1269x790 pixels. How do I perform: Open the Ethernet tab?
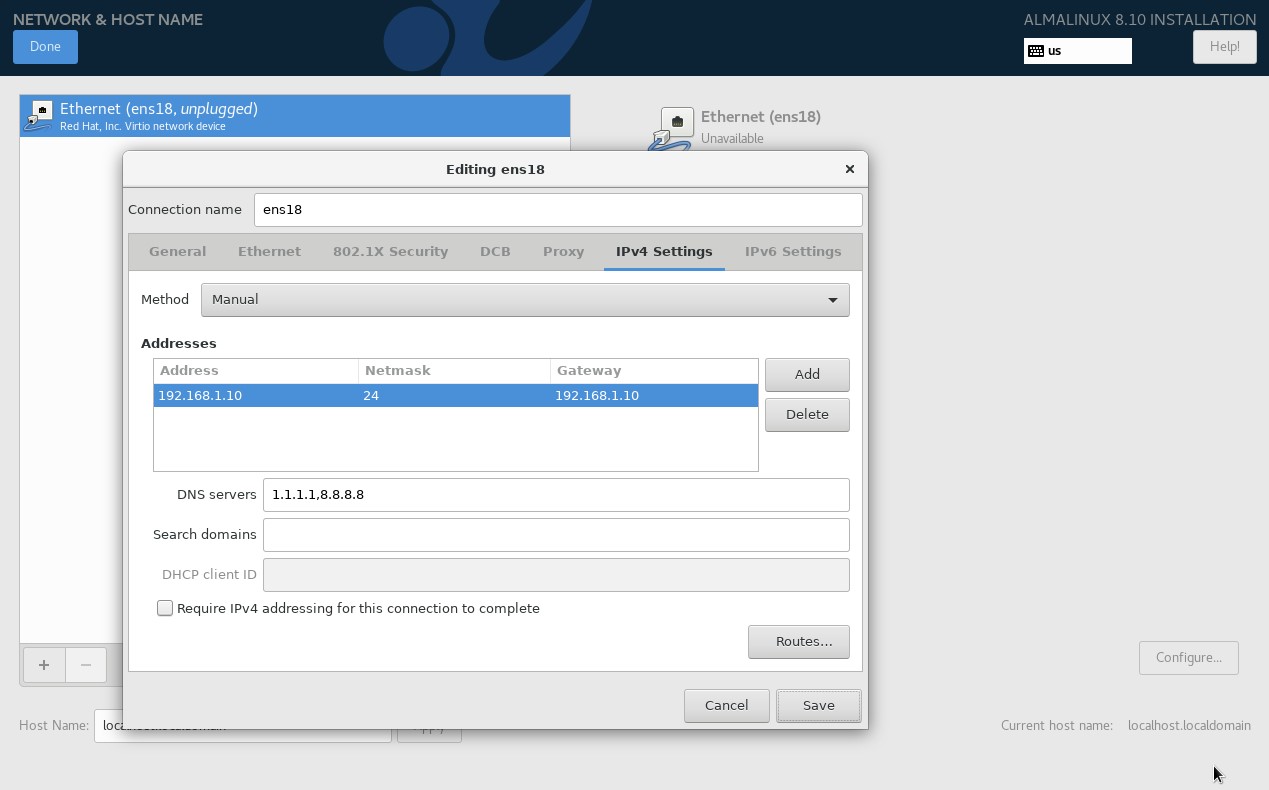tap(269, 252)
